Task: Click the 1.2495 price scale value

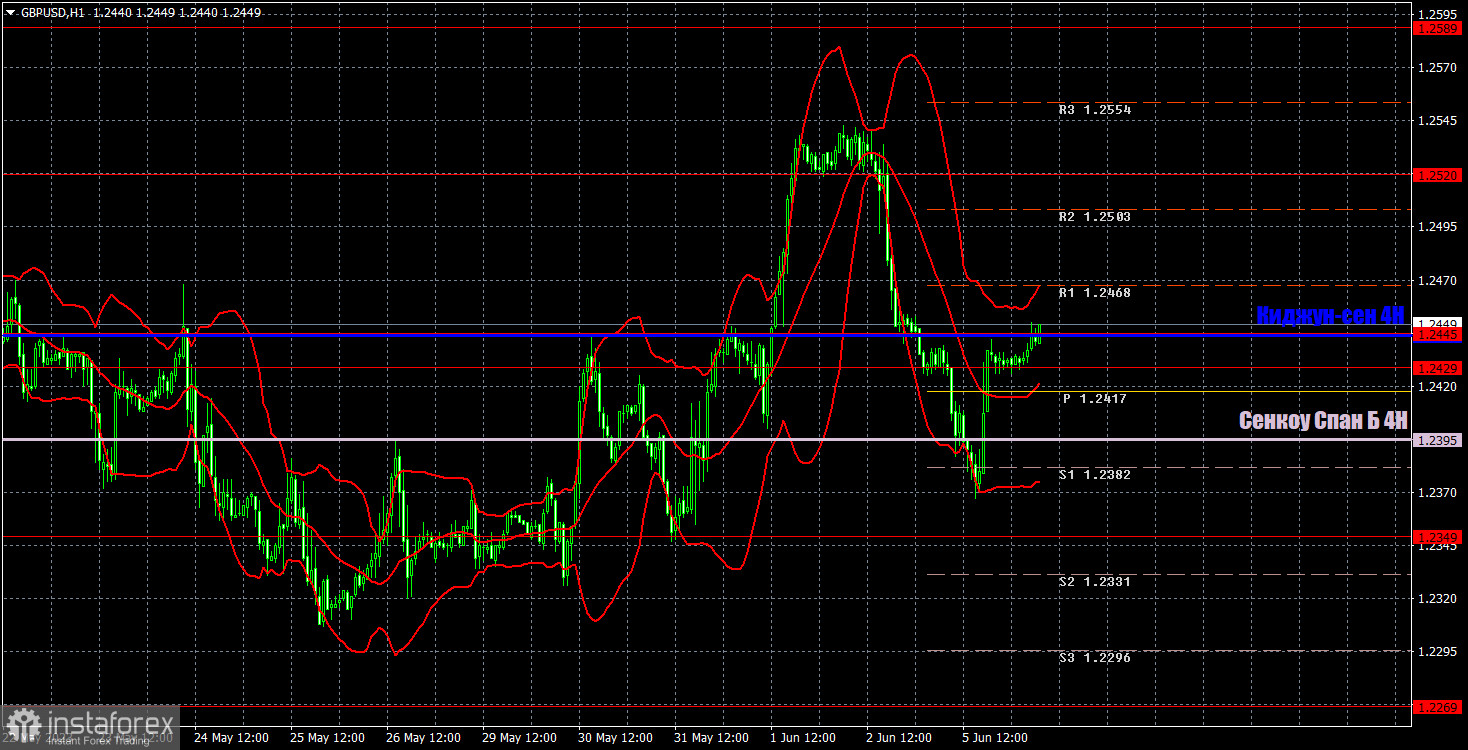Action: tap(1436, 227)
